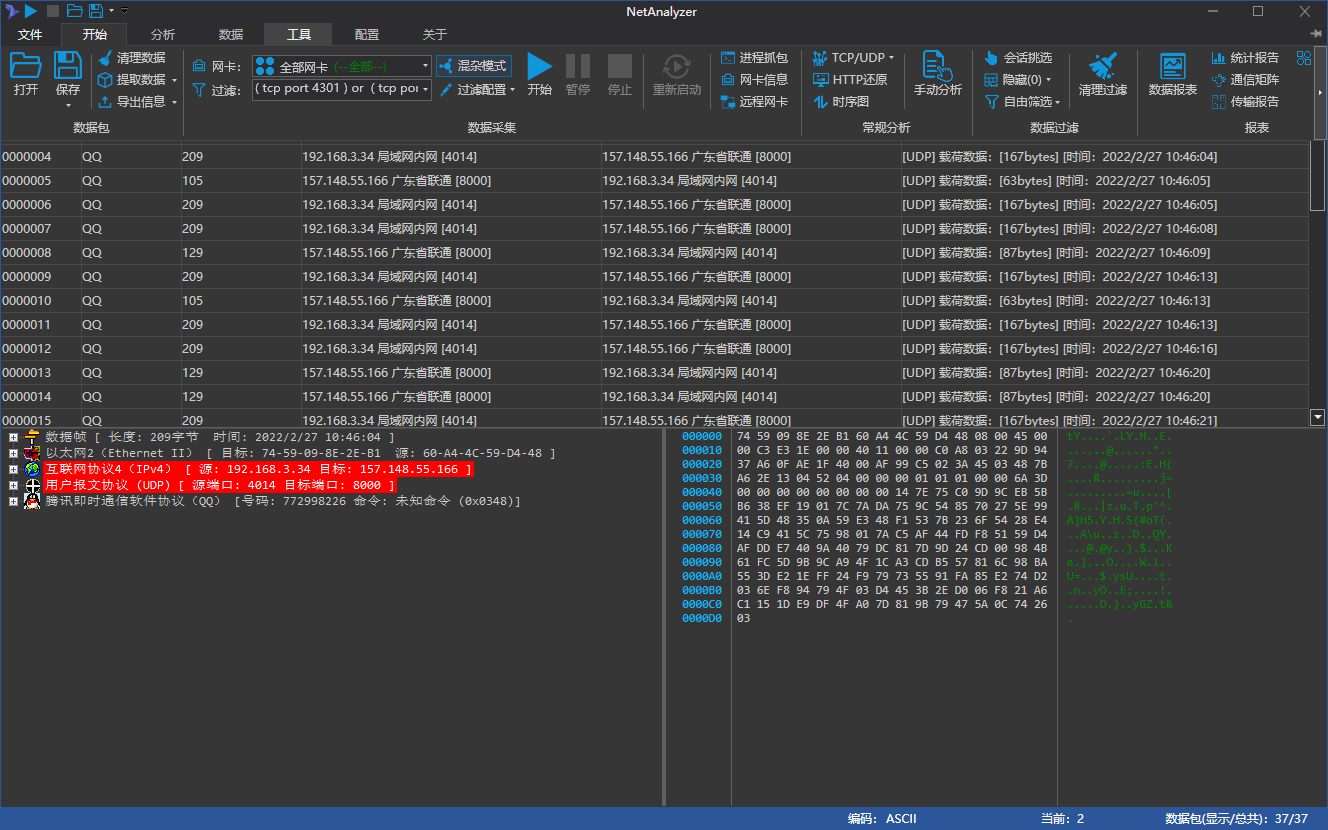Expand 互联网协议4 (IPv4) tree node

pos(13,469)
